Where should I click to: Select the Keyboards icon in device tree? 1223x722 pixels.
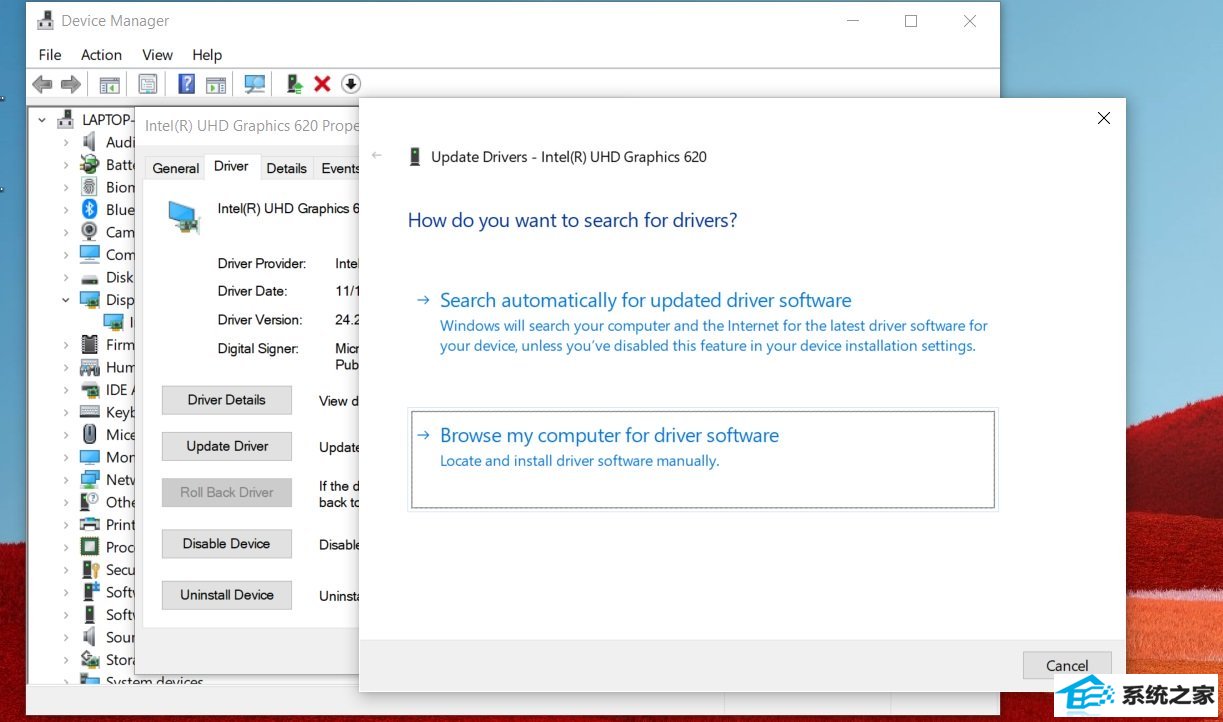tap(90, 412)
